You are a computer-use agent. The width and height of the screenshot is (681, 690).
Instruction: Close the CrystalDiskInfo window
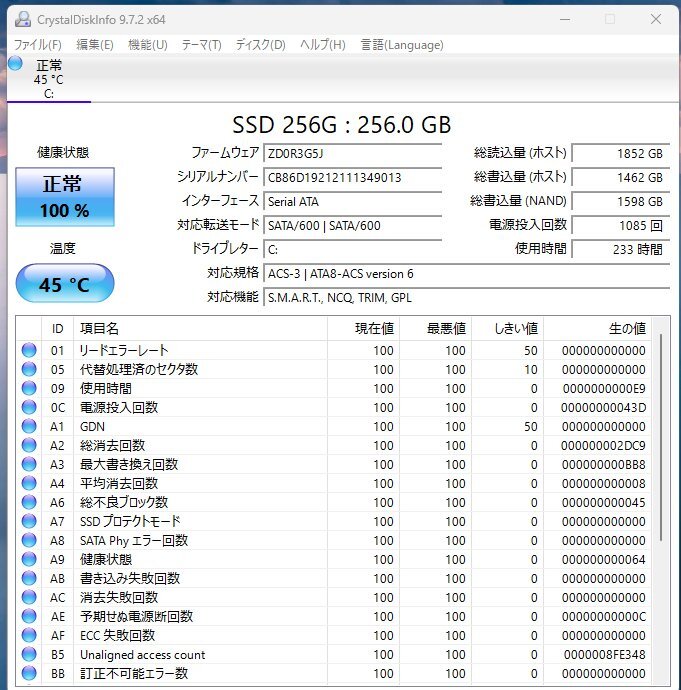tap(656, 19)
